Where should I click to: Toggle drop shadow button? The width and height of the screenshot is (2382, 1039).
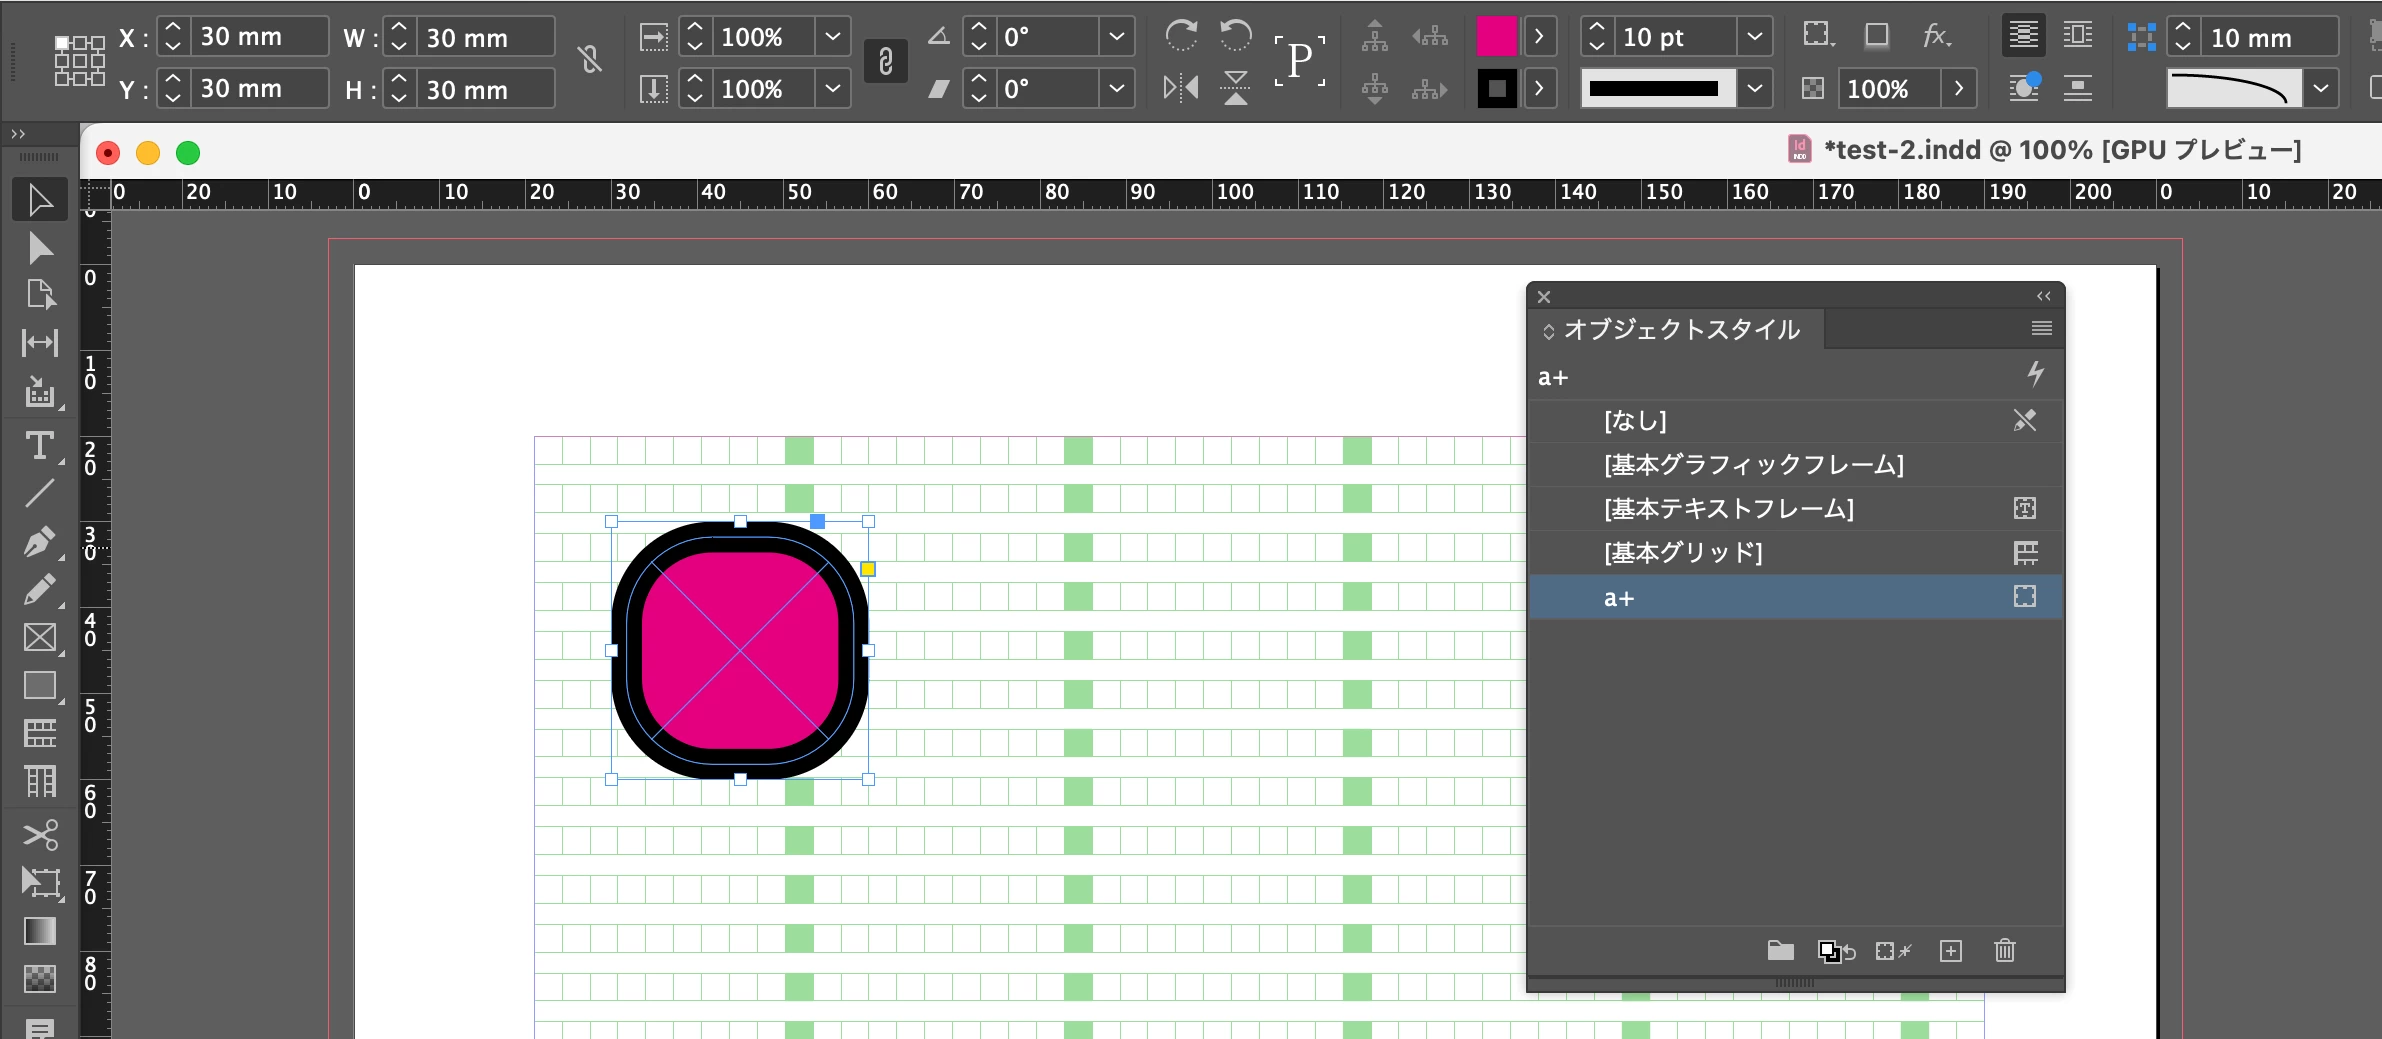(1877, 36)
